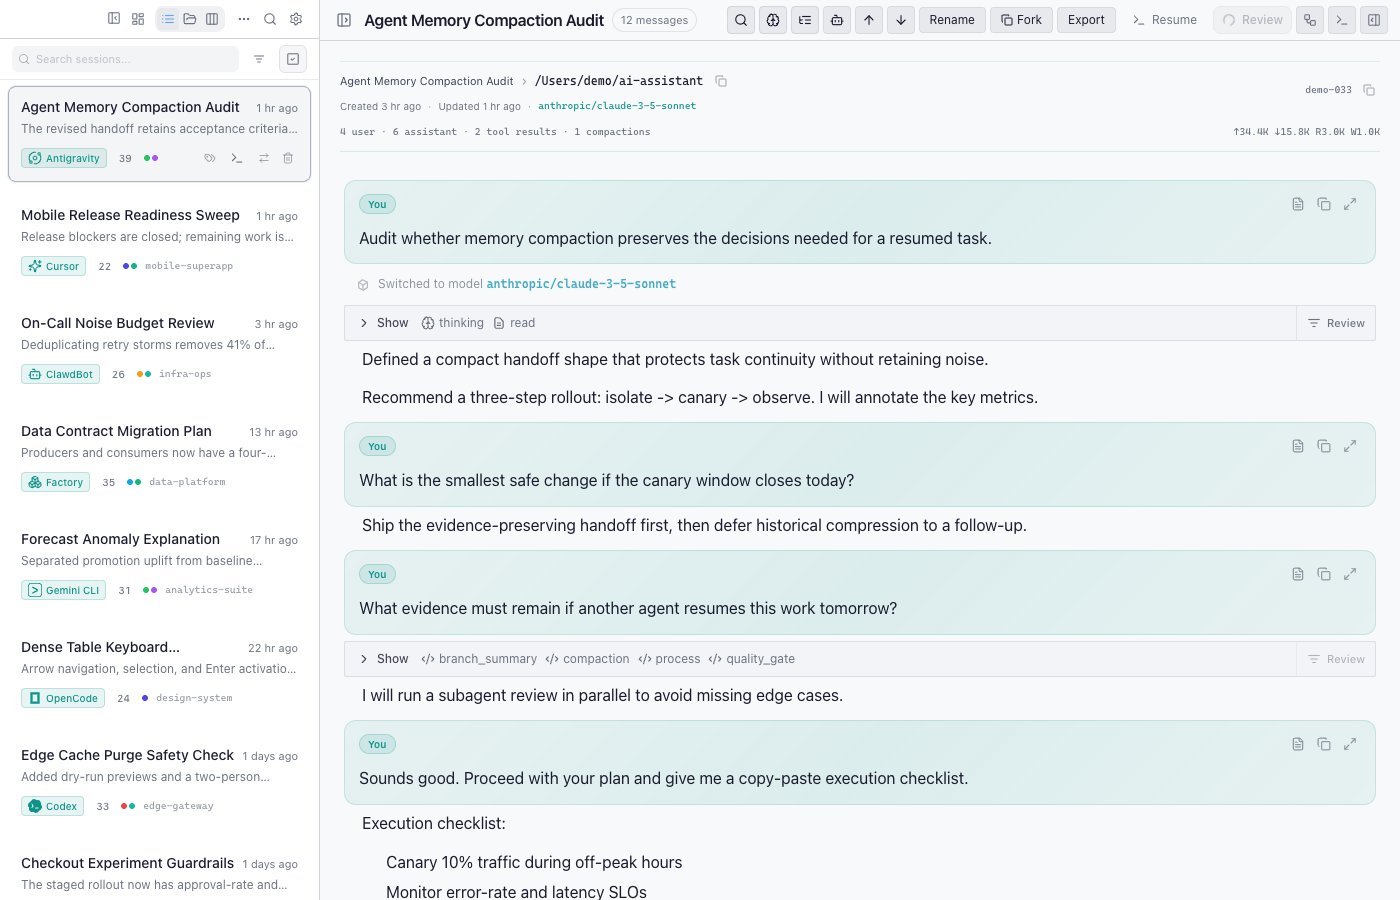
Task: Toggle multi-select mode checkbox button
Action: (x=293, y=59)
